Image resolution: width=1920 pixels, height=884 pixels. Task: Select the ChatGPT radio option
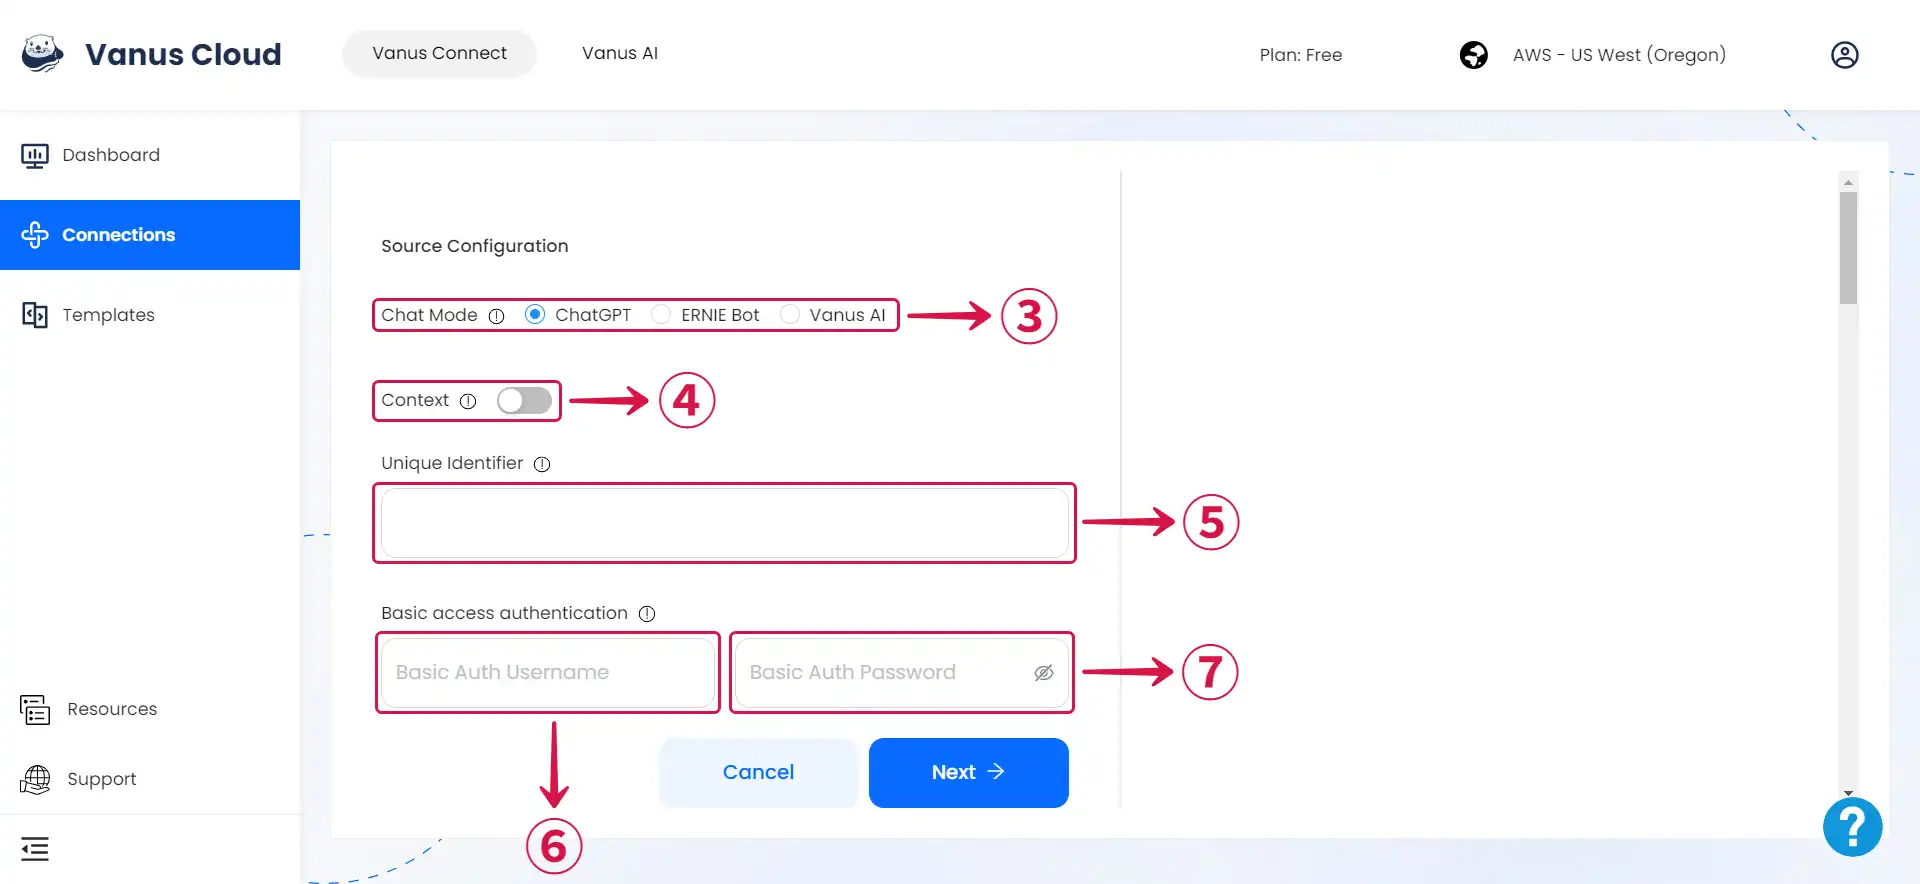(x=535, y=315)
